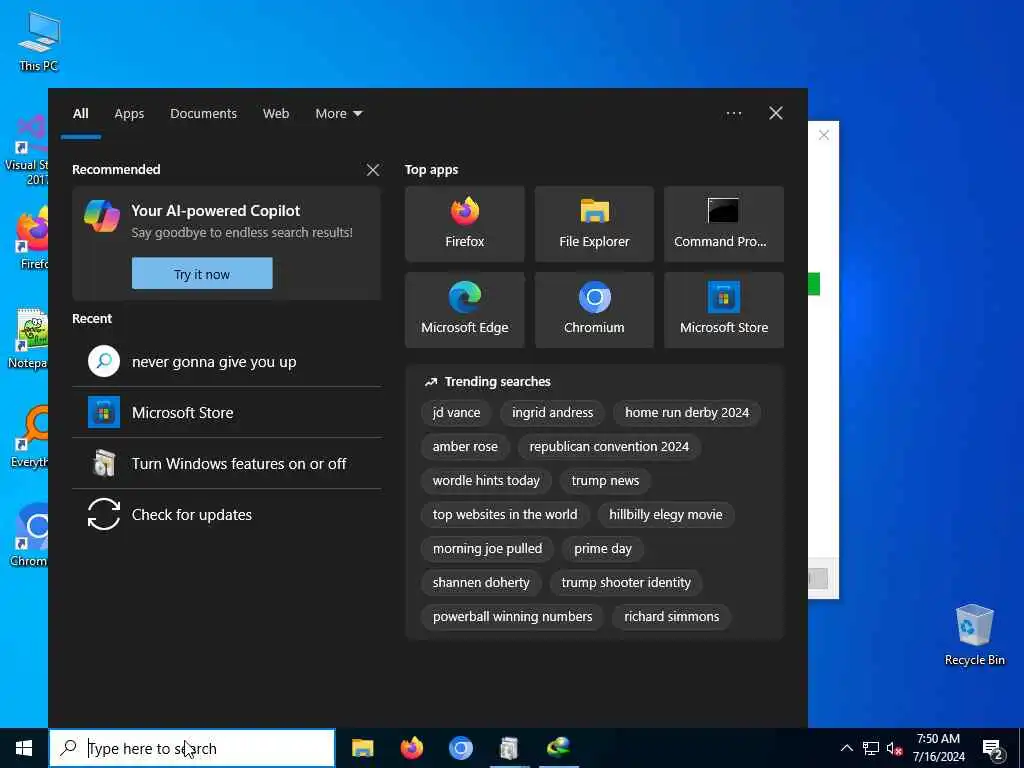This screenshot has width=1024, height=768.
Task: Search trending ingrid andress
Action: [552, 413]
